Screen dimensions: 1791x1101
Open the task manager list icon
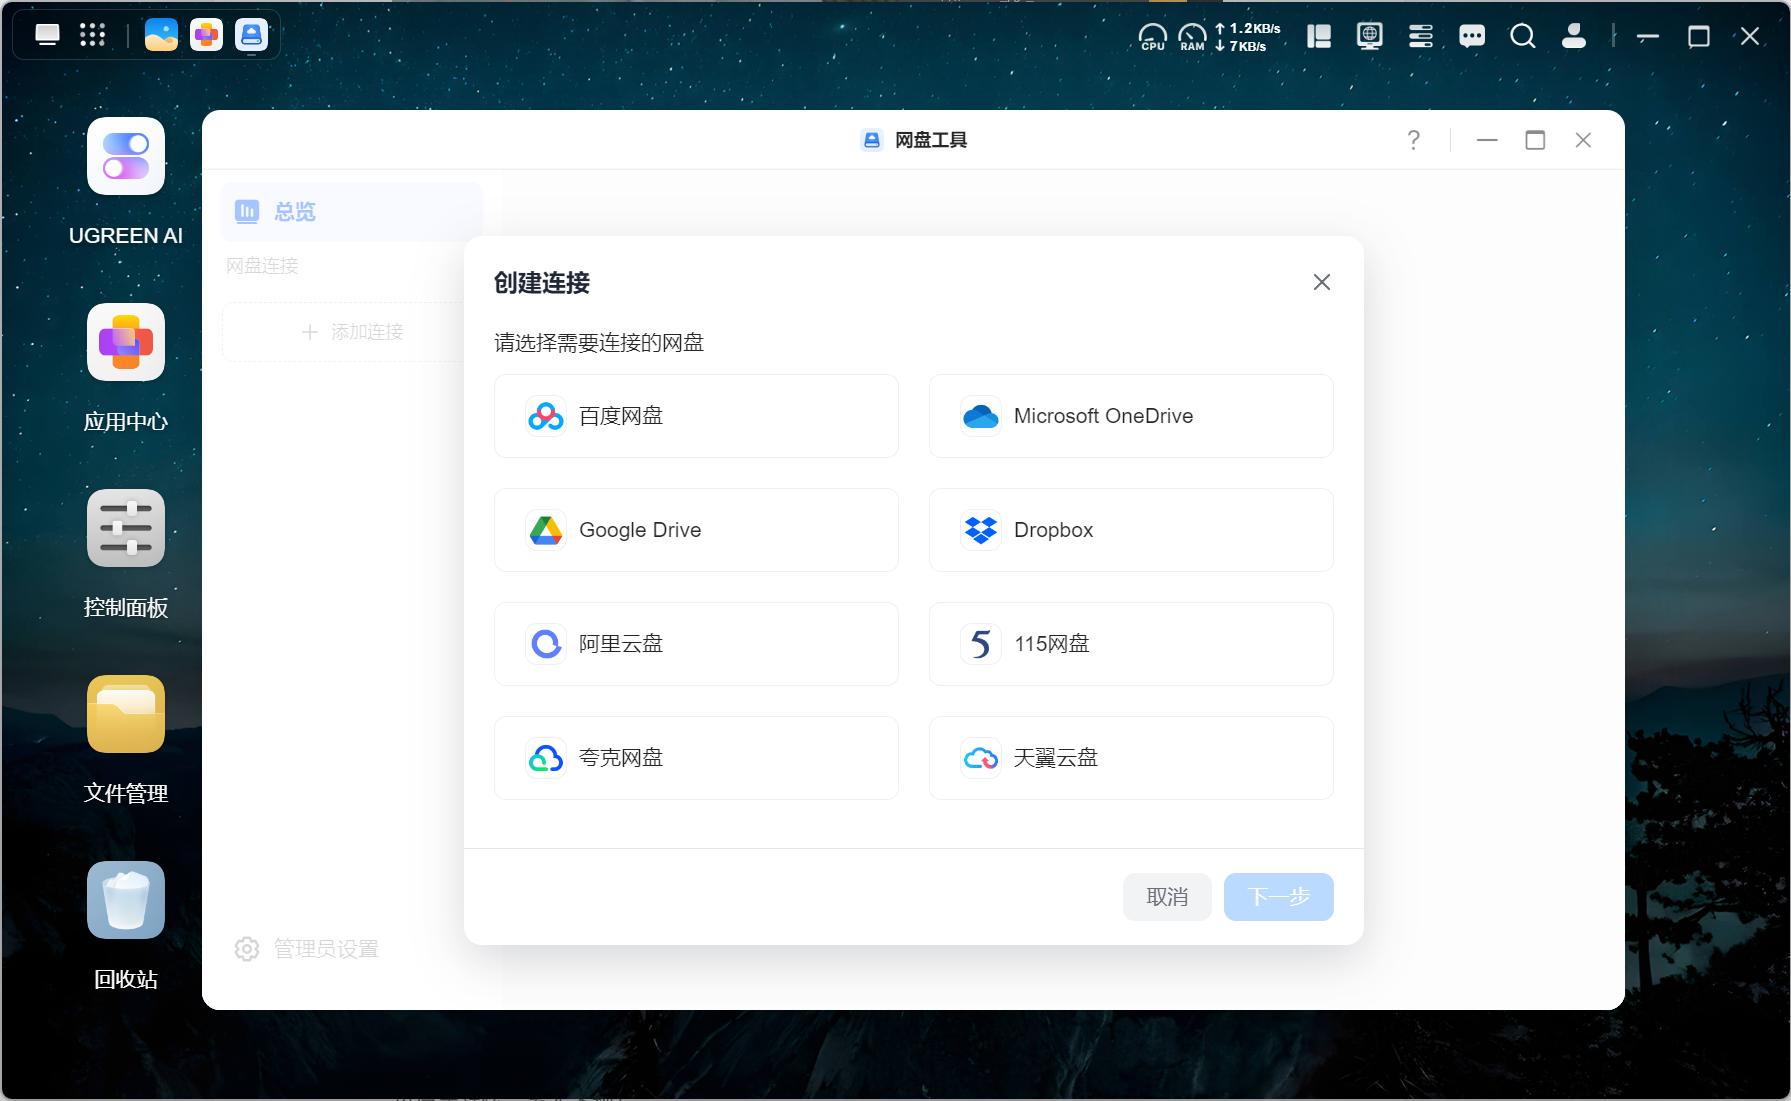1421,37
